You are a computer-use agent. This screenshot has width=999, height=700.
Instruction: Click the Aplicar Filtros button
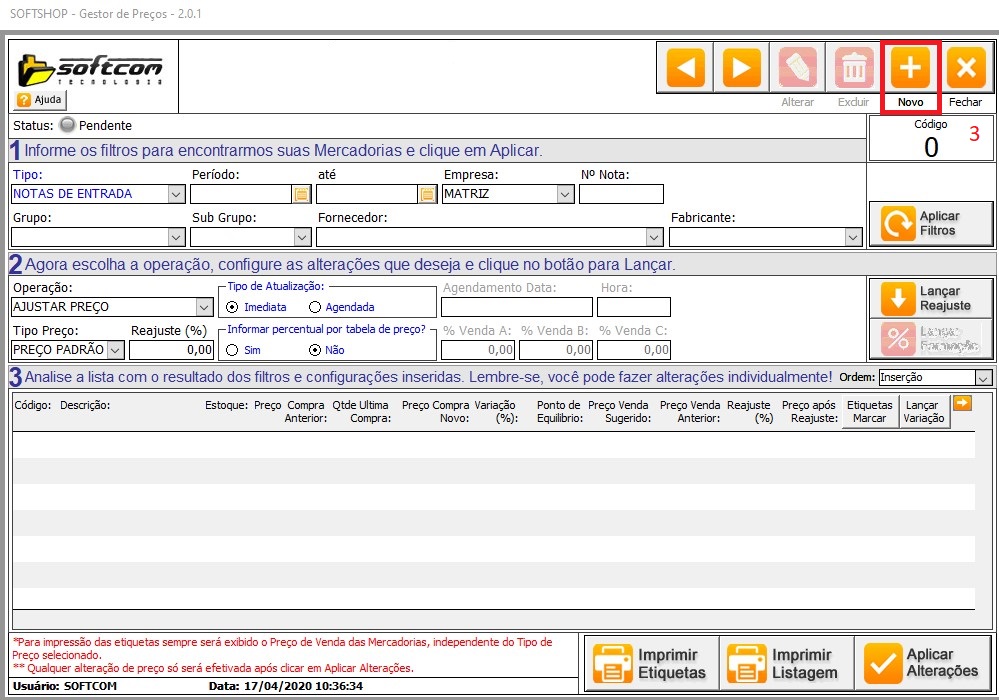(x=930, y=224)
